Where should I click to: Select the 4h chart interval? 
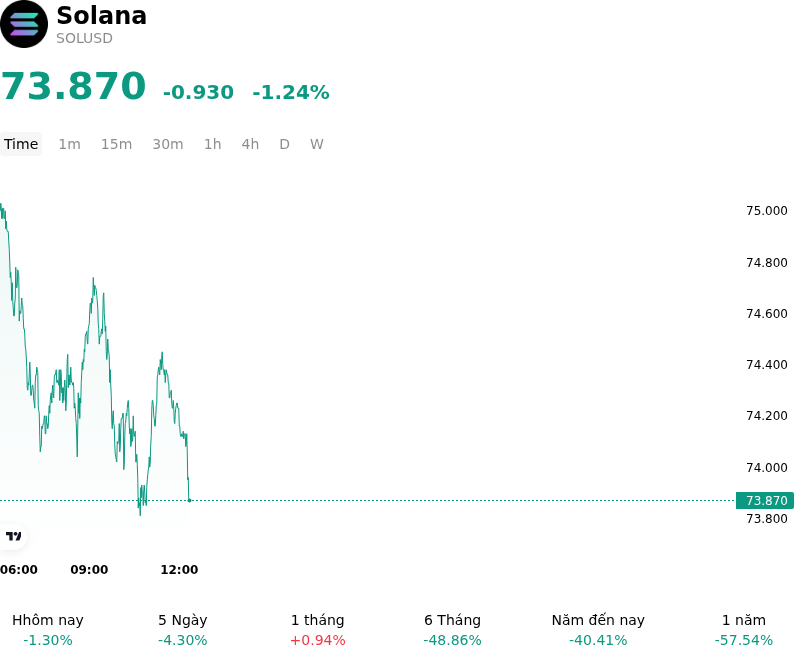(x=250, y=144)
